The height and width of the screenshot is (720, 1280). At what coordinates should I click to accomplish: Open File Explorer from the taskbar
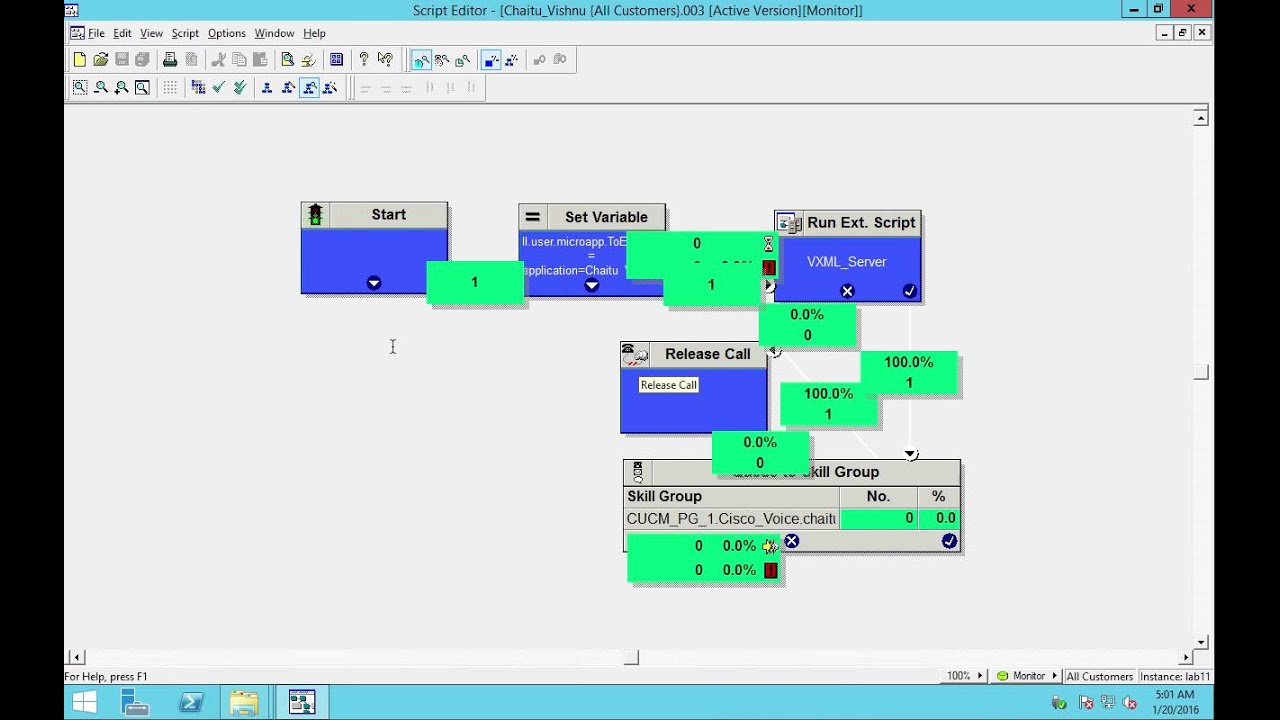click(244, 703)
